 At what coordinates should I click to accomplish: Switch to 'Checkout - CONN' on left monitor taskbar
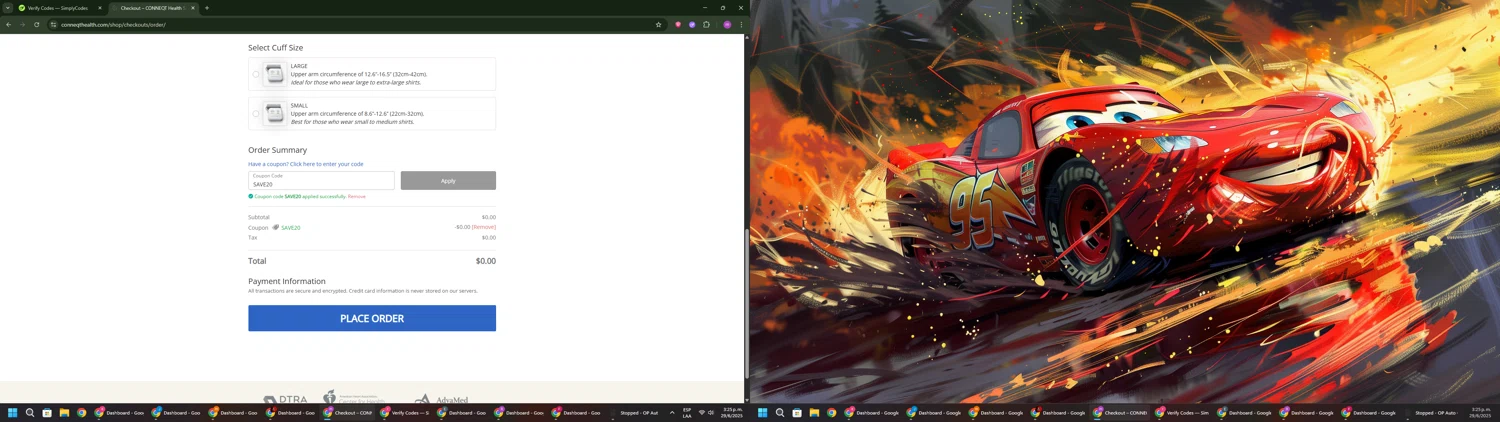point(349,413)
